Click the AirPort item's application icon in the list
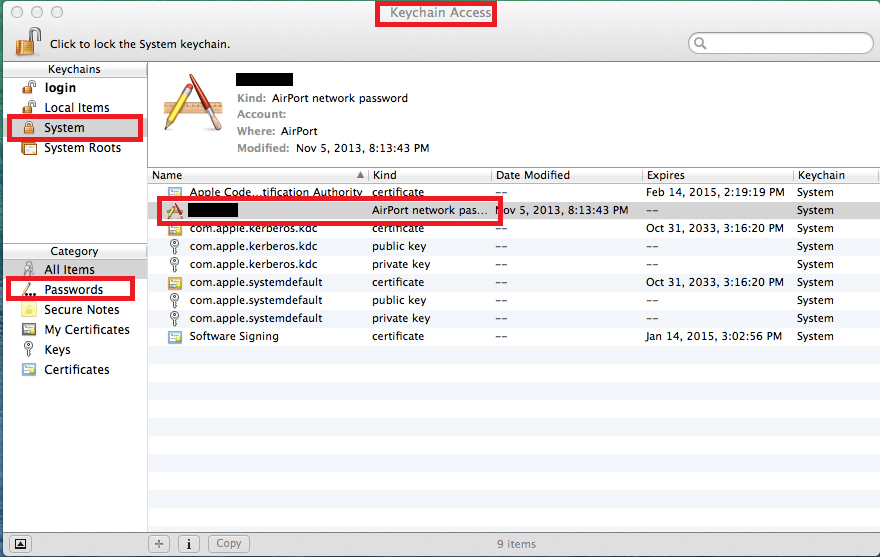 point(175,211)
